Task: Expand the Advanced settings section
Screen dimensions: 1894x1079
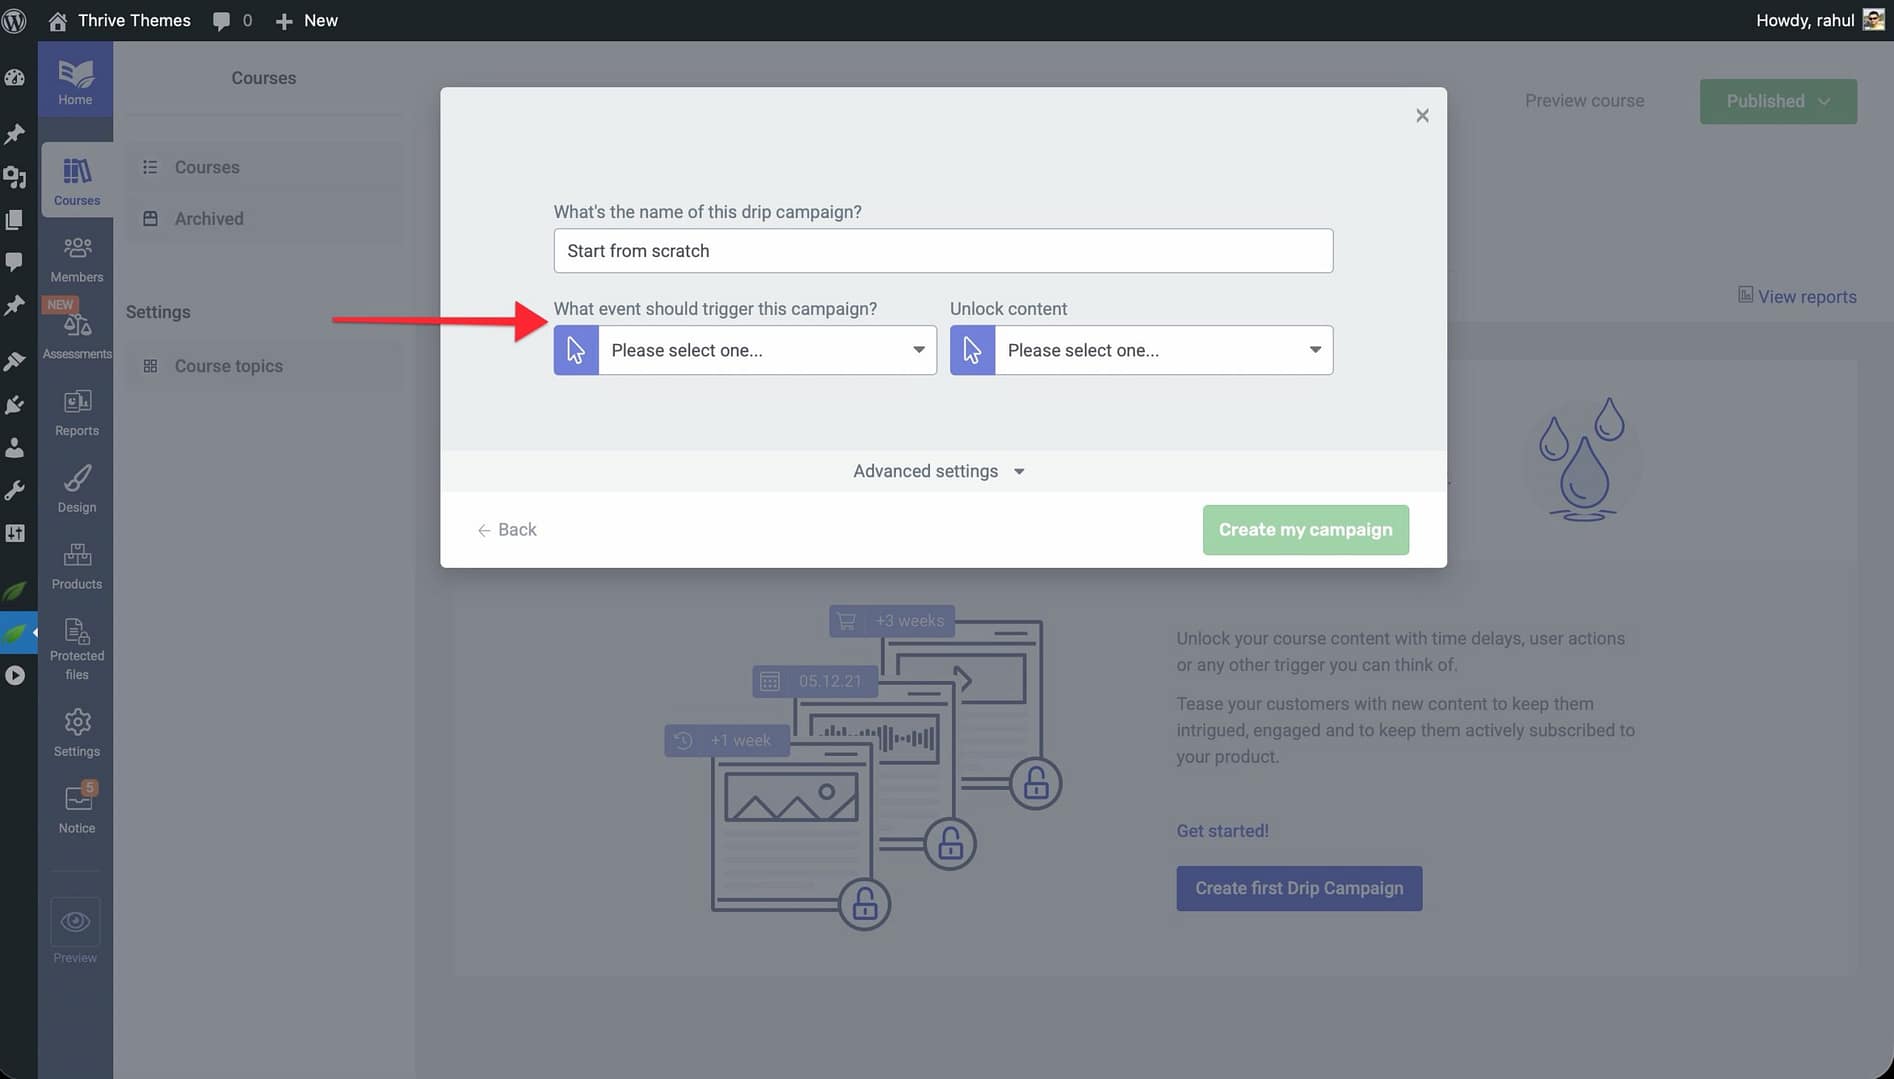Action: [x=938, y=471]
